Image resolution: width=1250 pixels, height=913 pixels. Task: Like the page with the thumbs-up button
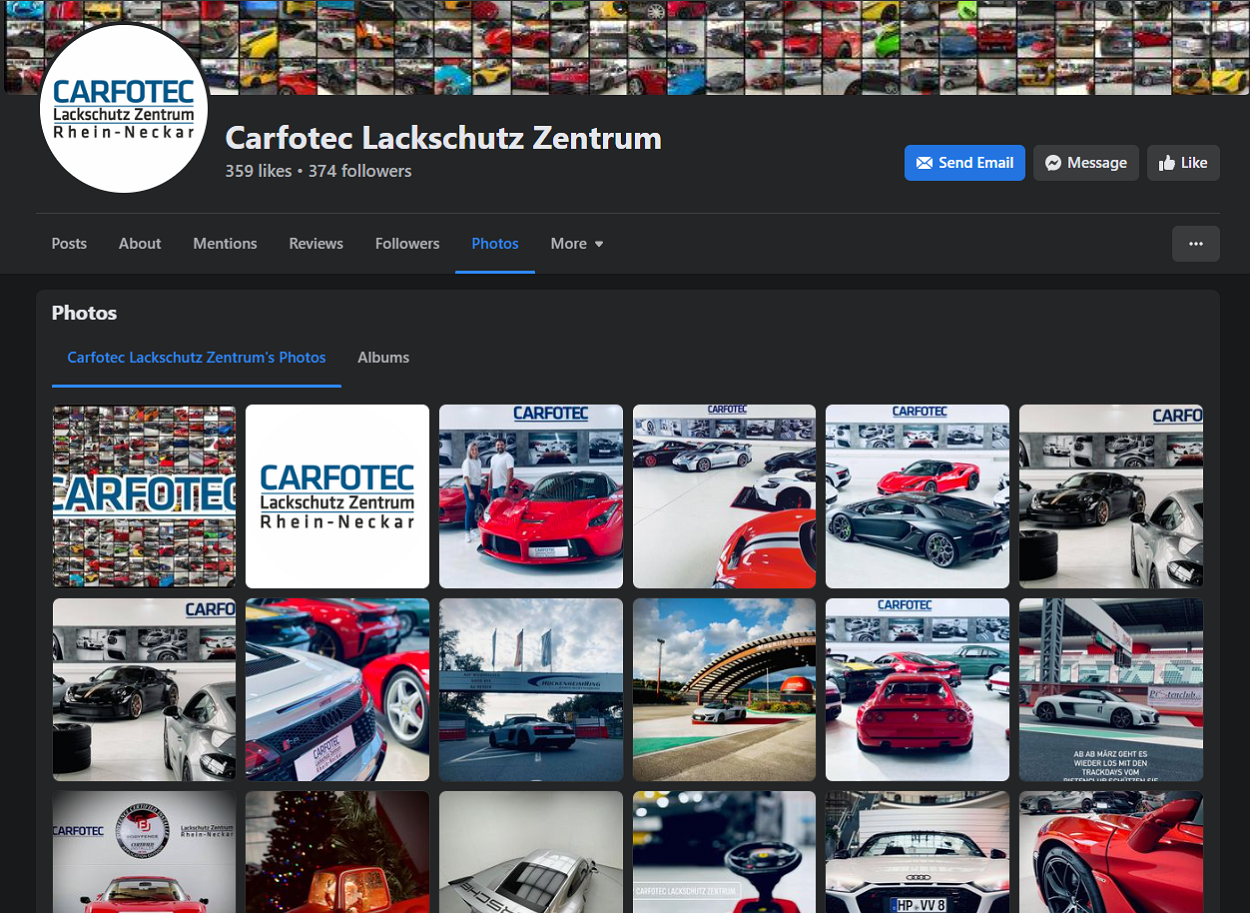pos(1183,163)
